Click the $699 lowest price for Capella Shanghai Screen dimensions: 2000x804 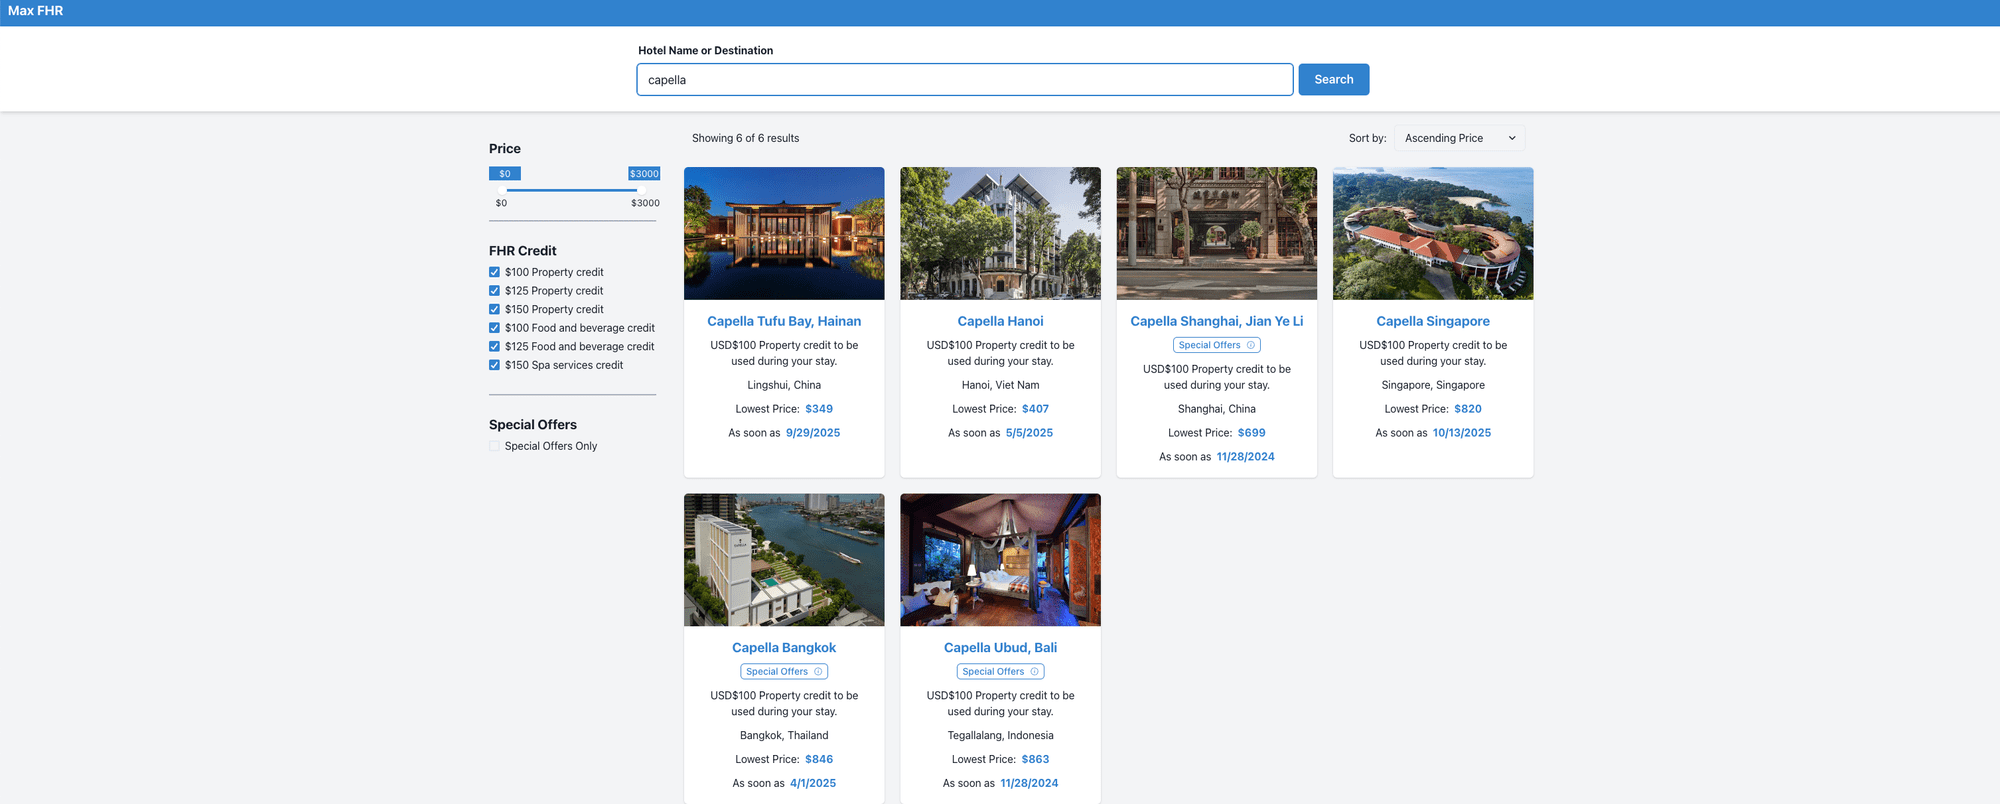1252,433
